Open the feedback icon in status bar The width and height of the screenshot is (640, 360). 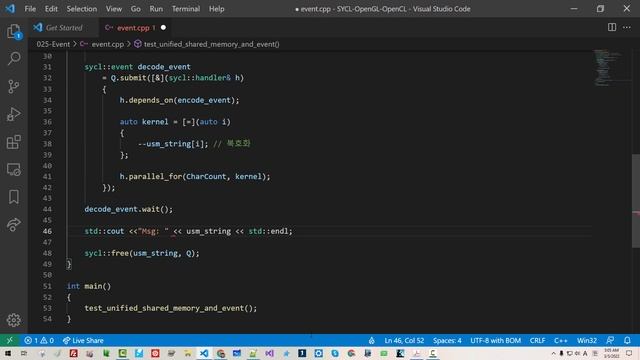coord(610,340)
